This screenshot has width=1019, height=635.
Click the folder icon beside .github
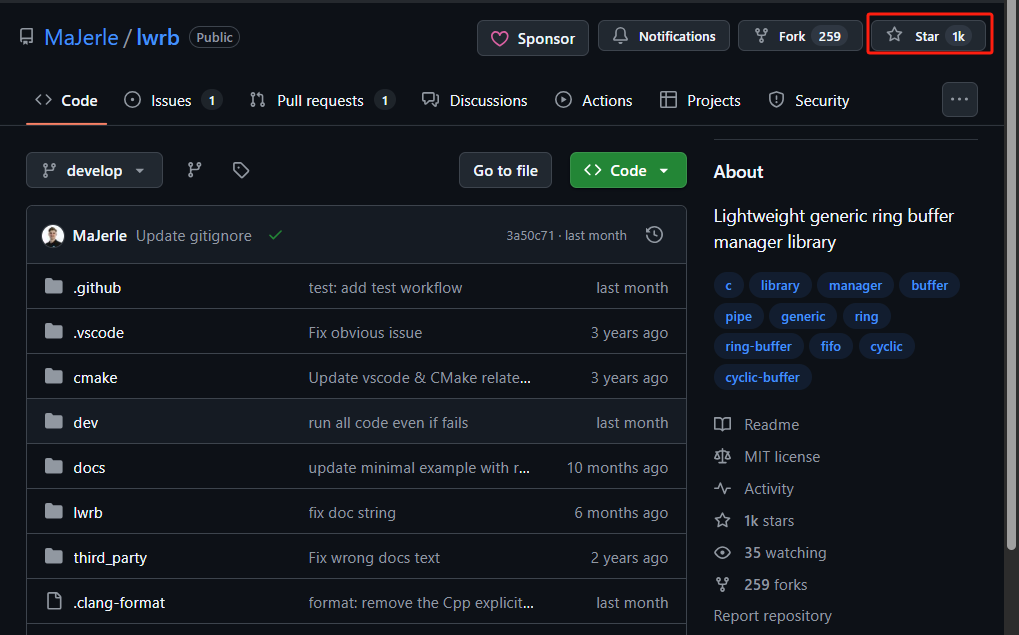54,287
